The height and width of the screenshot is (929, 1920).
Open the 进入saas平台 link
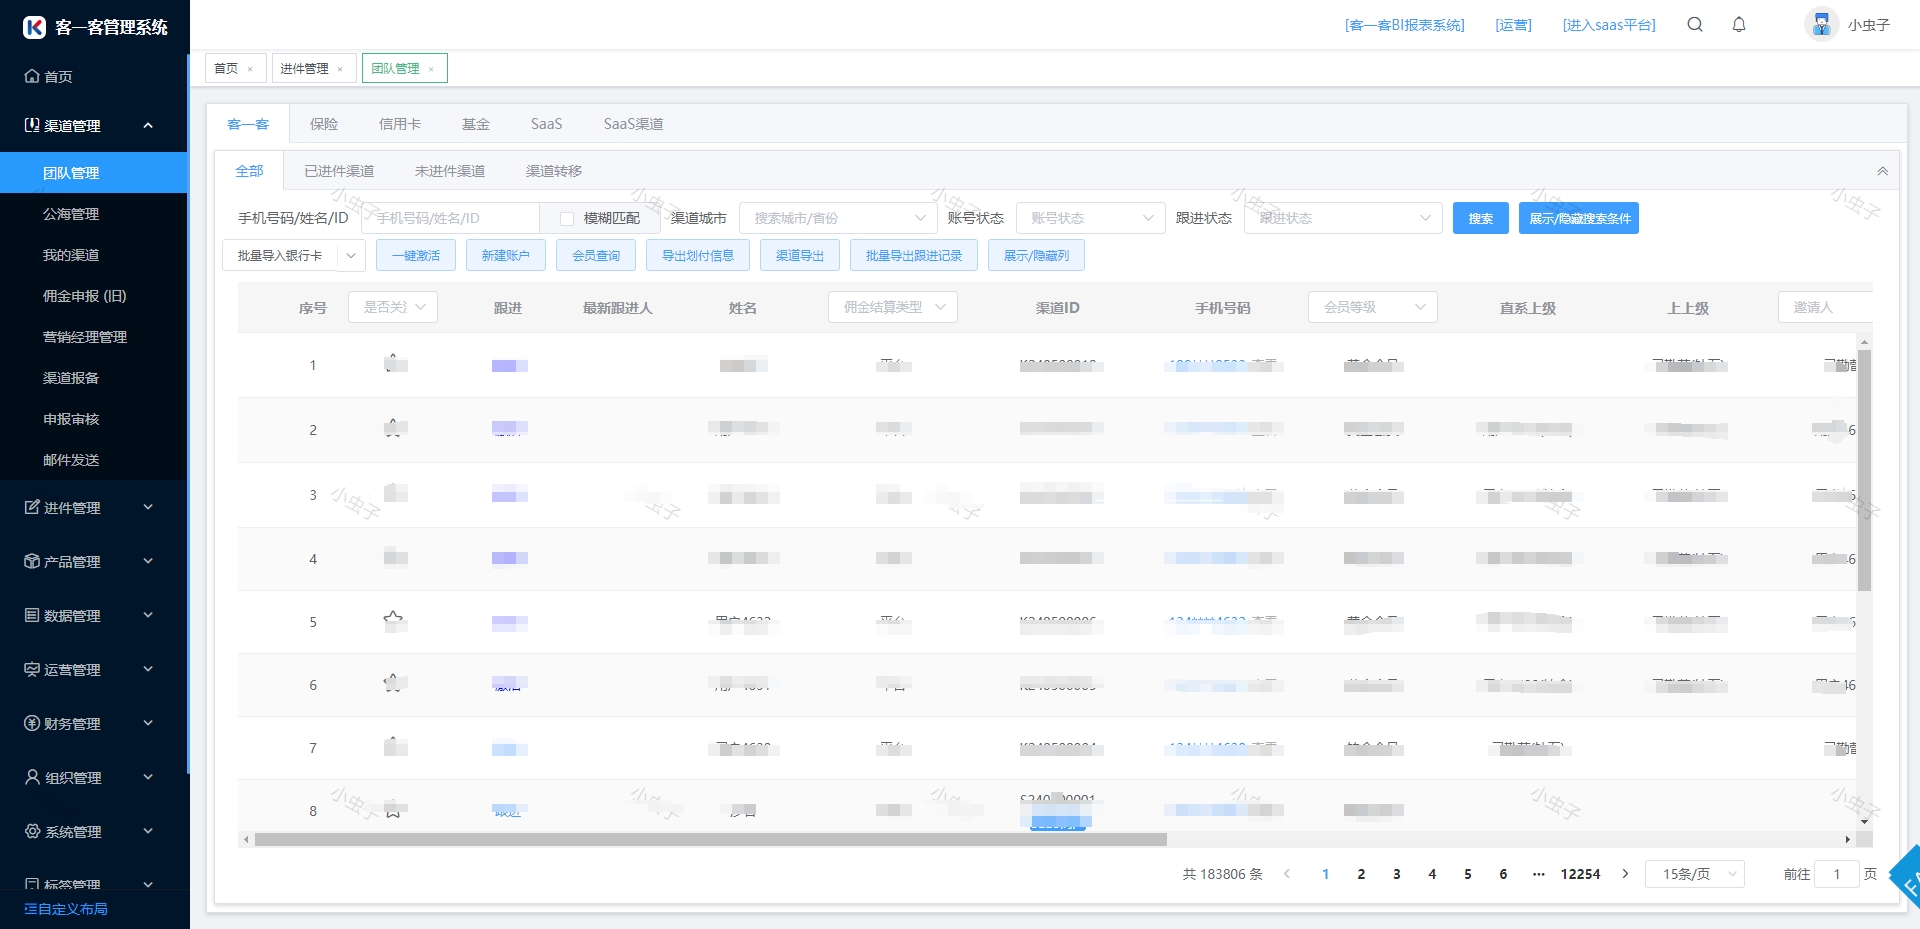pyautogui.click(x=1609, y=25)
